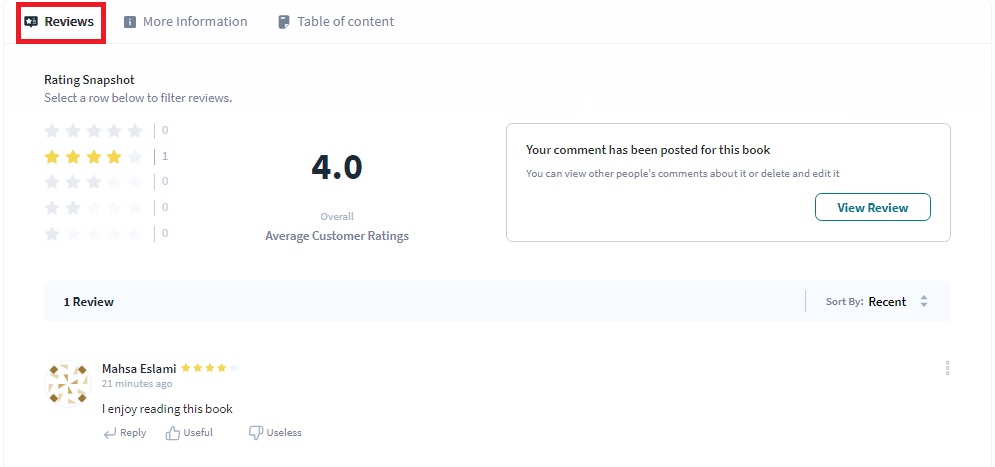This screenshot has width=995, height=467.
Task: Click the star rating beside reviewer name
Action: [210, 368]
